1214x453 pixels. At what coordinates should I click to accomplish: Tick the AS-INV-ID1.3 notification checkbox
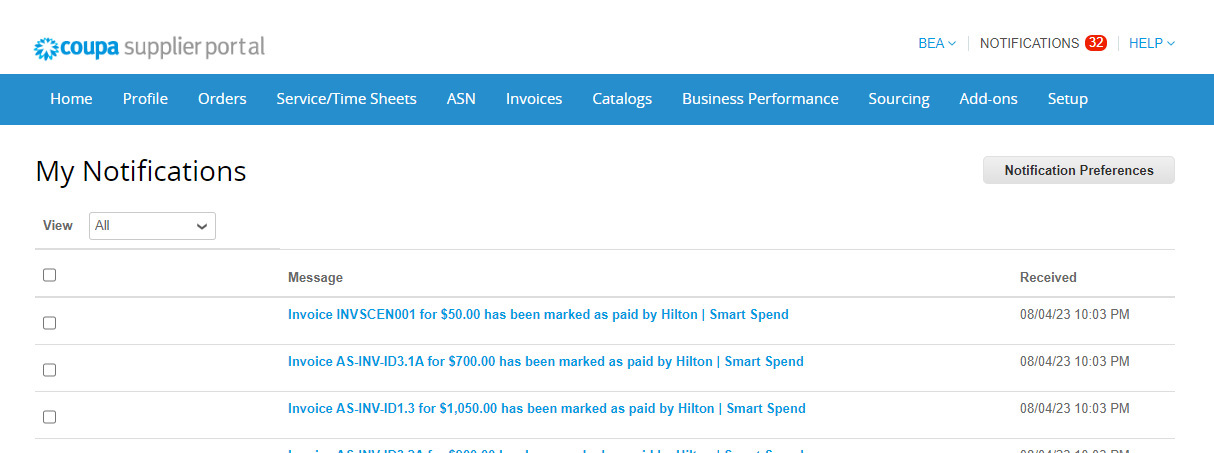click(x=50, y=417)
